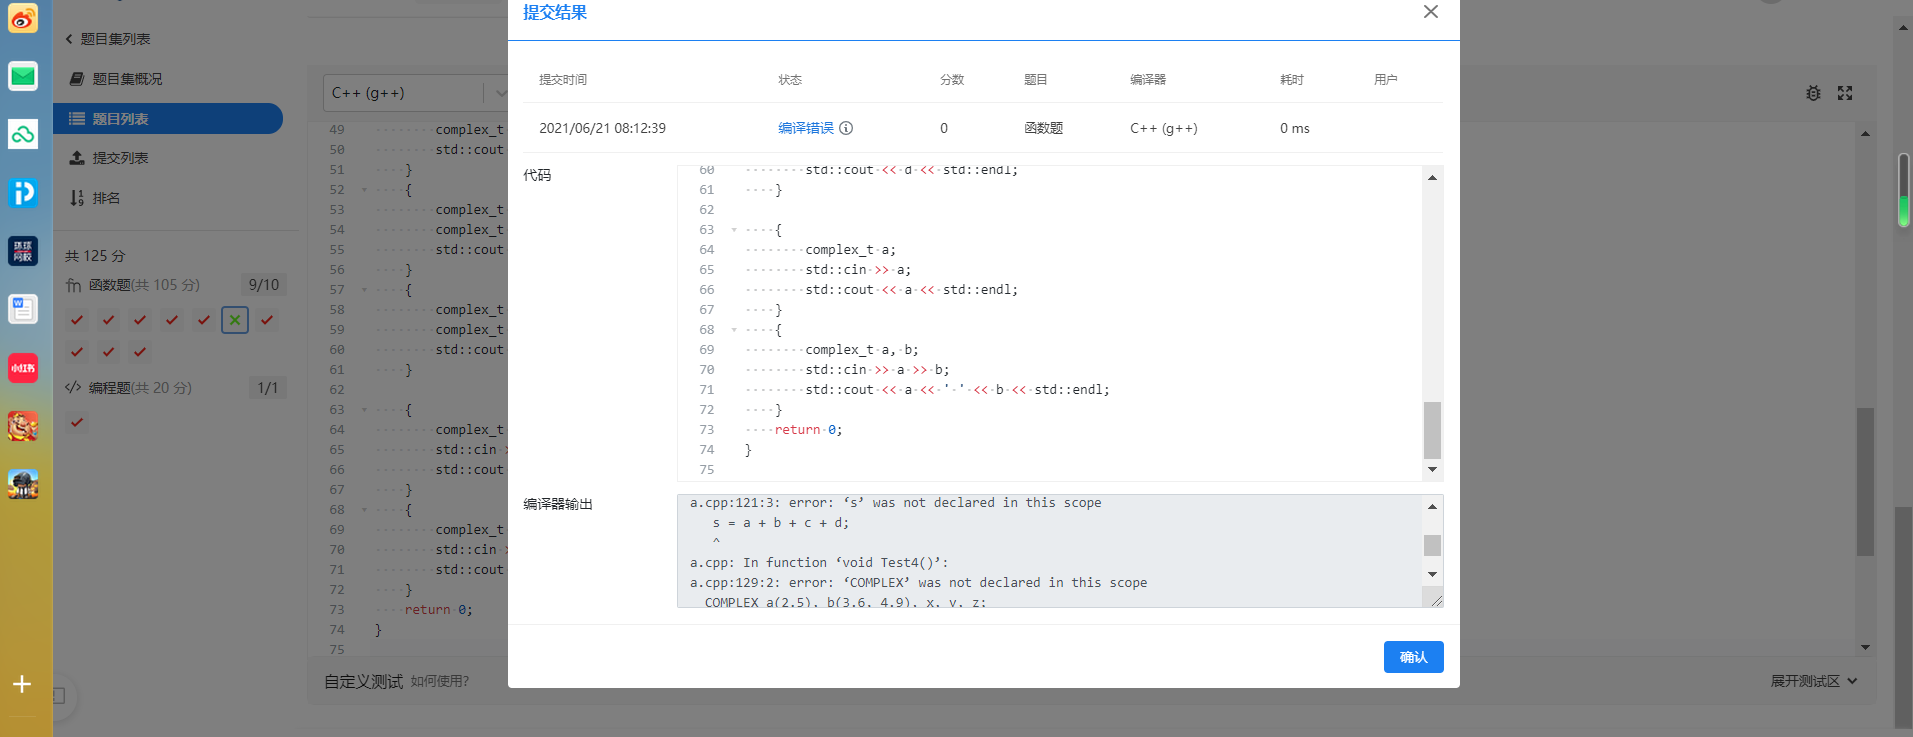Collapse line 68 block in background editor
1913x737 pixels.
tap(364, 510)
